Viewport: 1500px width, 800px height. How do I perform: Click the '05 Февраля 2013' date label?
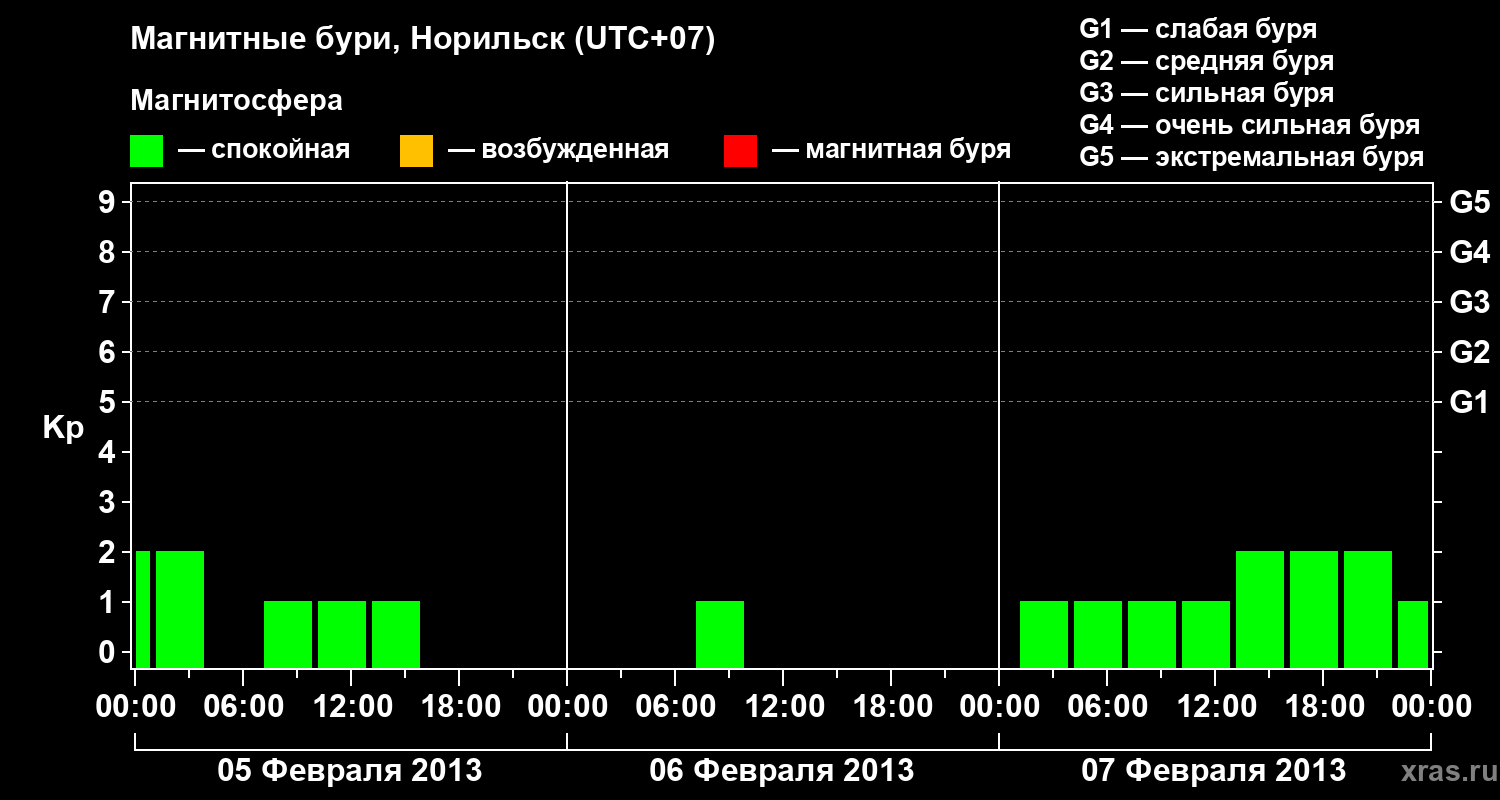pyautogui.click(x=350, y=771)
